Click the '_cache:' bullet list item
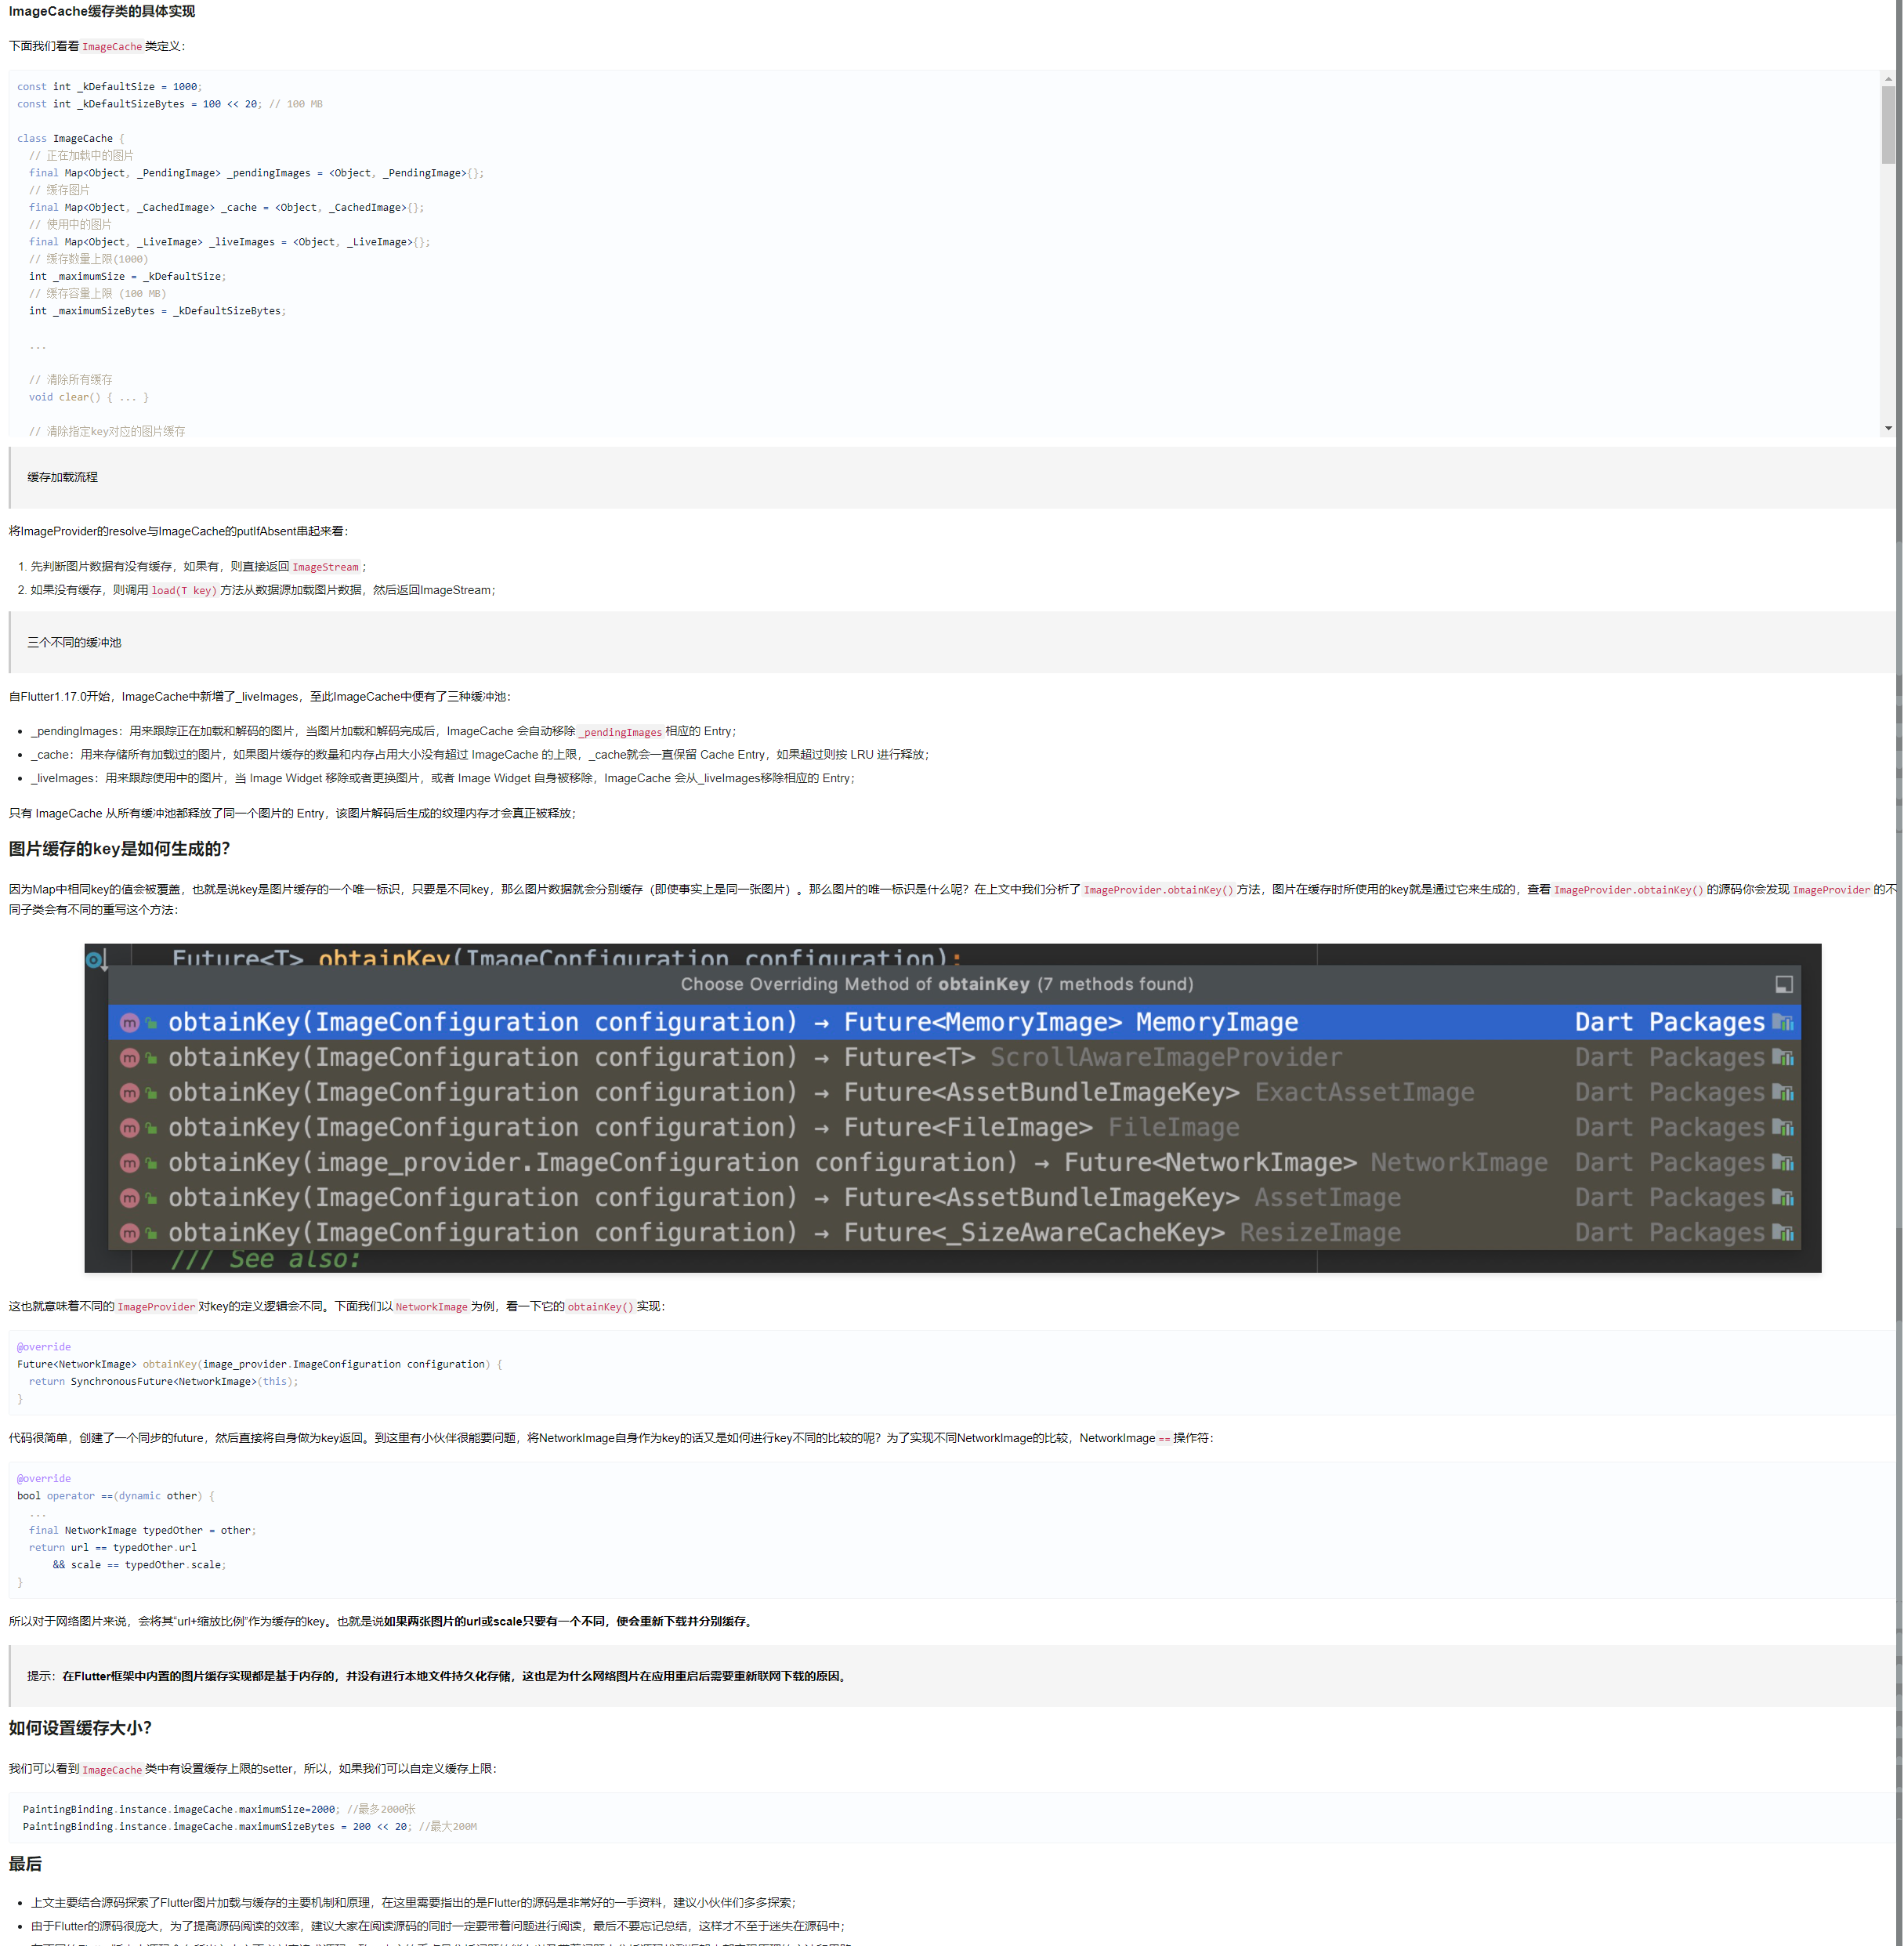This screenshot has height=1946, width=1904. [480, 755]
